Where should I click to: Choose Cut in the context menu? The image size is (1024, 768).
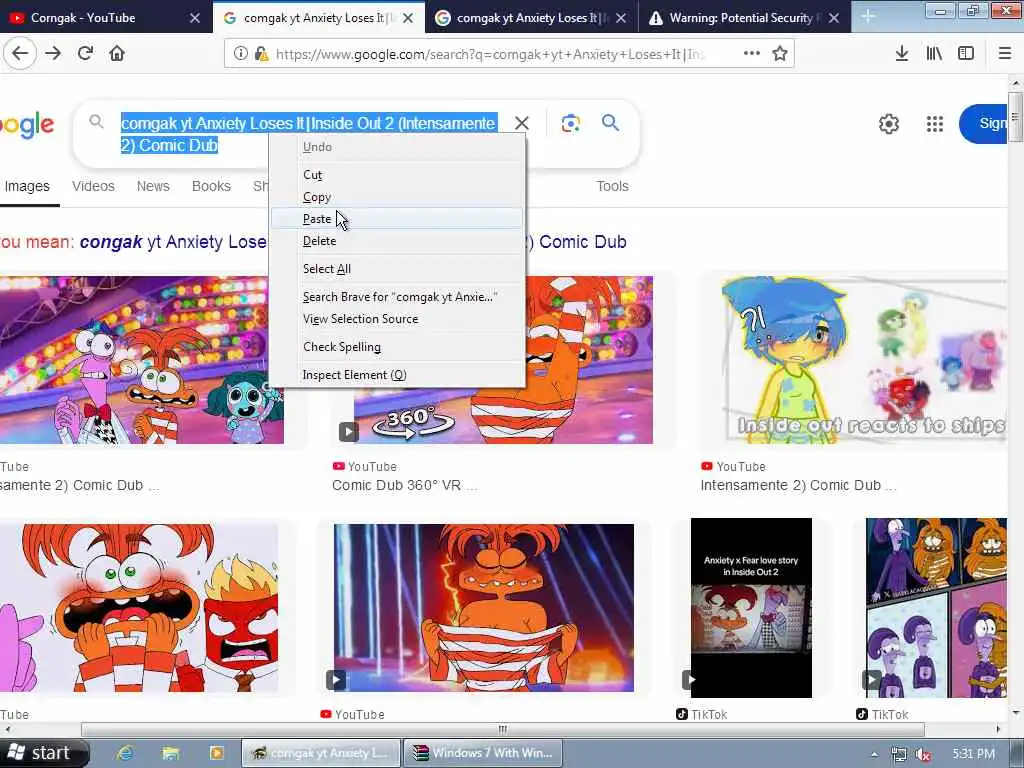point(396,174)
